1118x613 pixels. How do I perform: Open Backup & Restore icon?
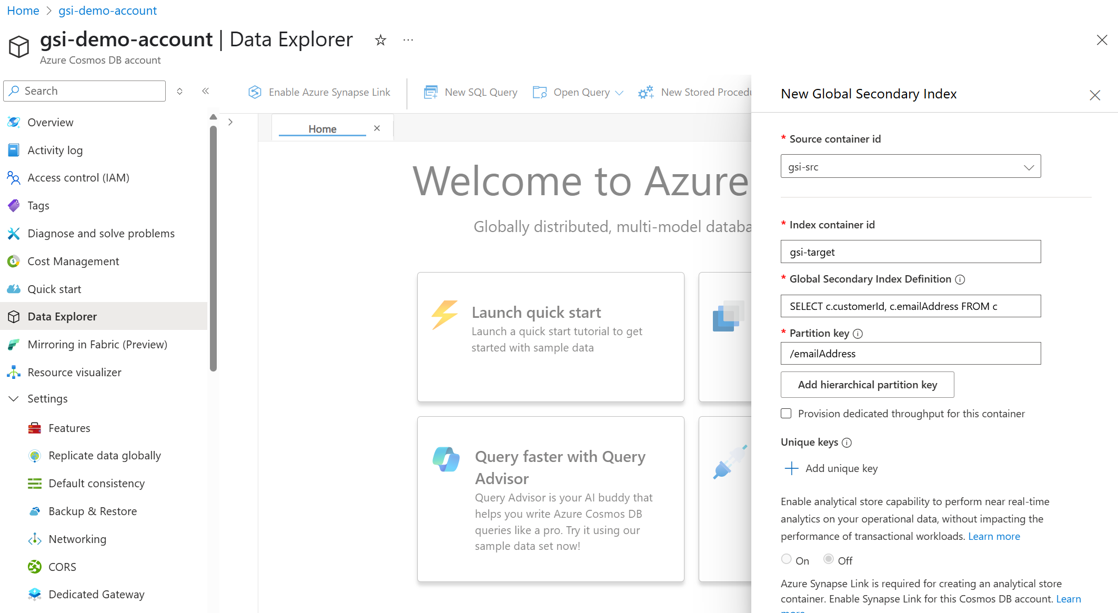(34, 511)
